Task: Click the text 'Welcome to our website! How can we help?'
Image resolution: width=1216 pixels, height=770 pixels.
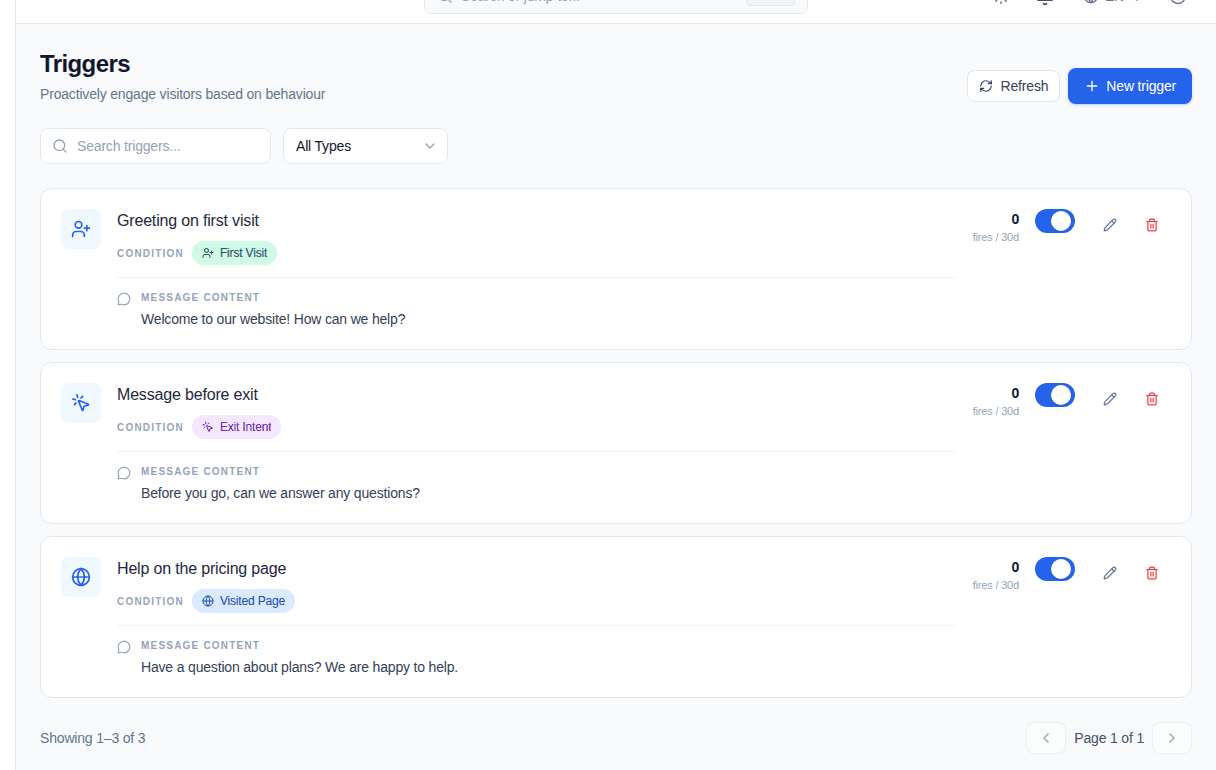Action: pyautogui.click(x=273, y=319)
